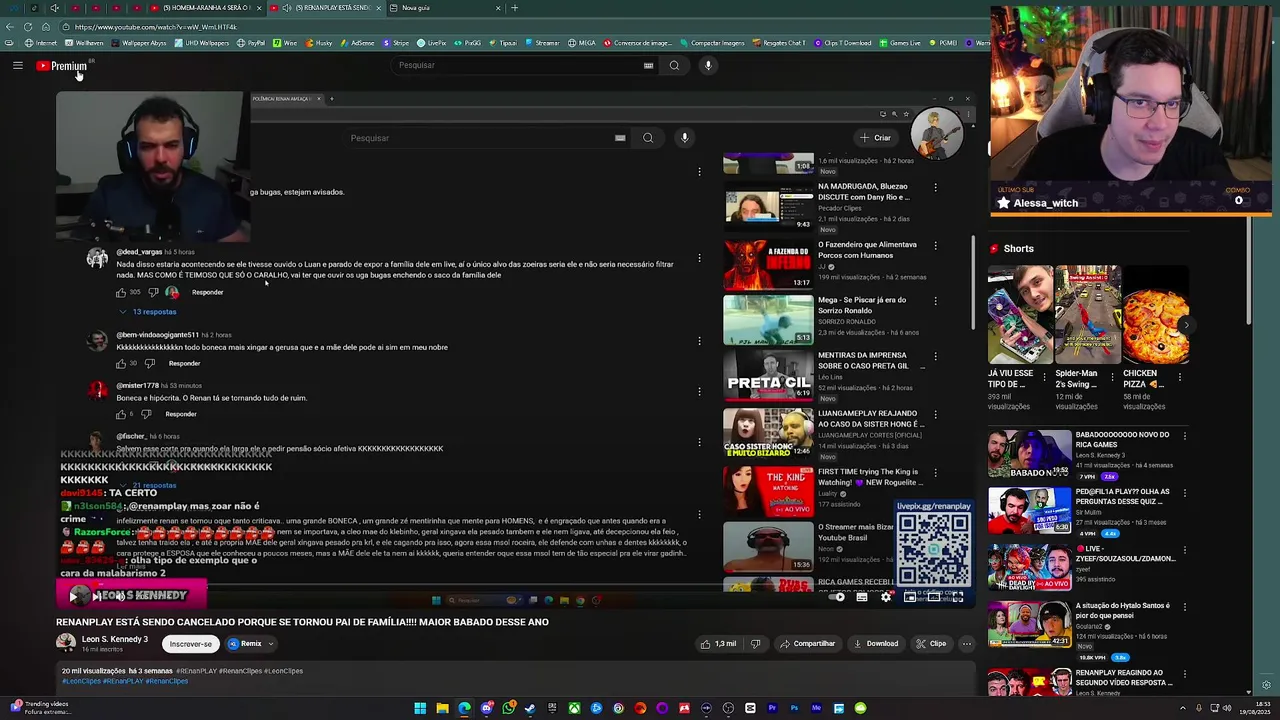Open Media Encoder from the taskbar

click(x=816, y=708)
